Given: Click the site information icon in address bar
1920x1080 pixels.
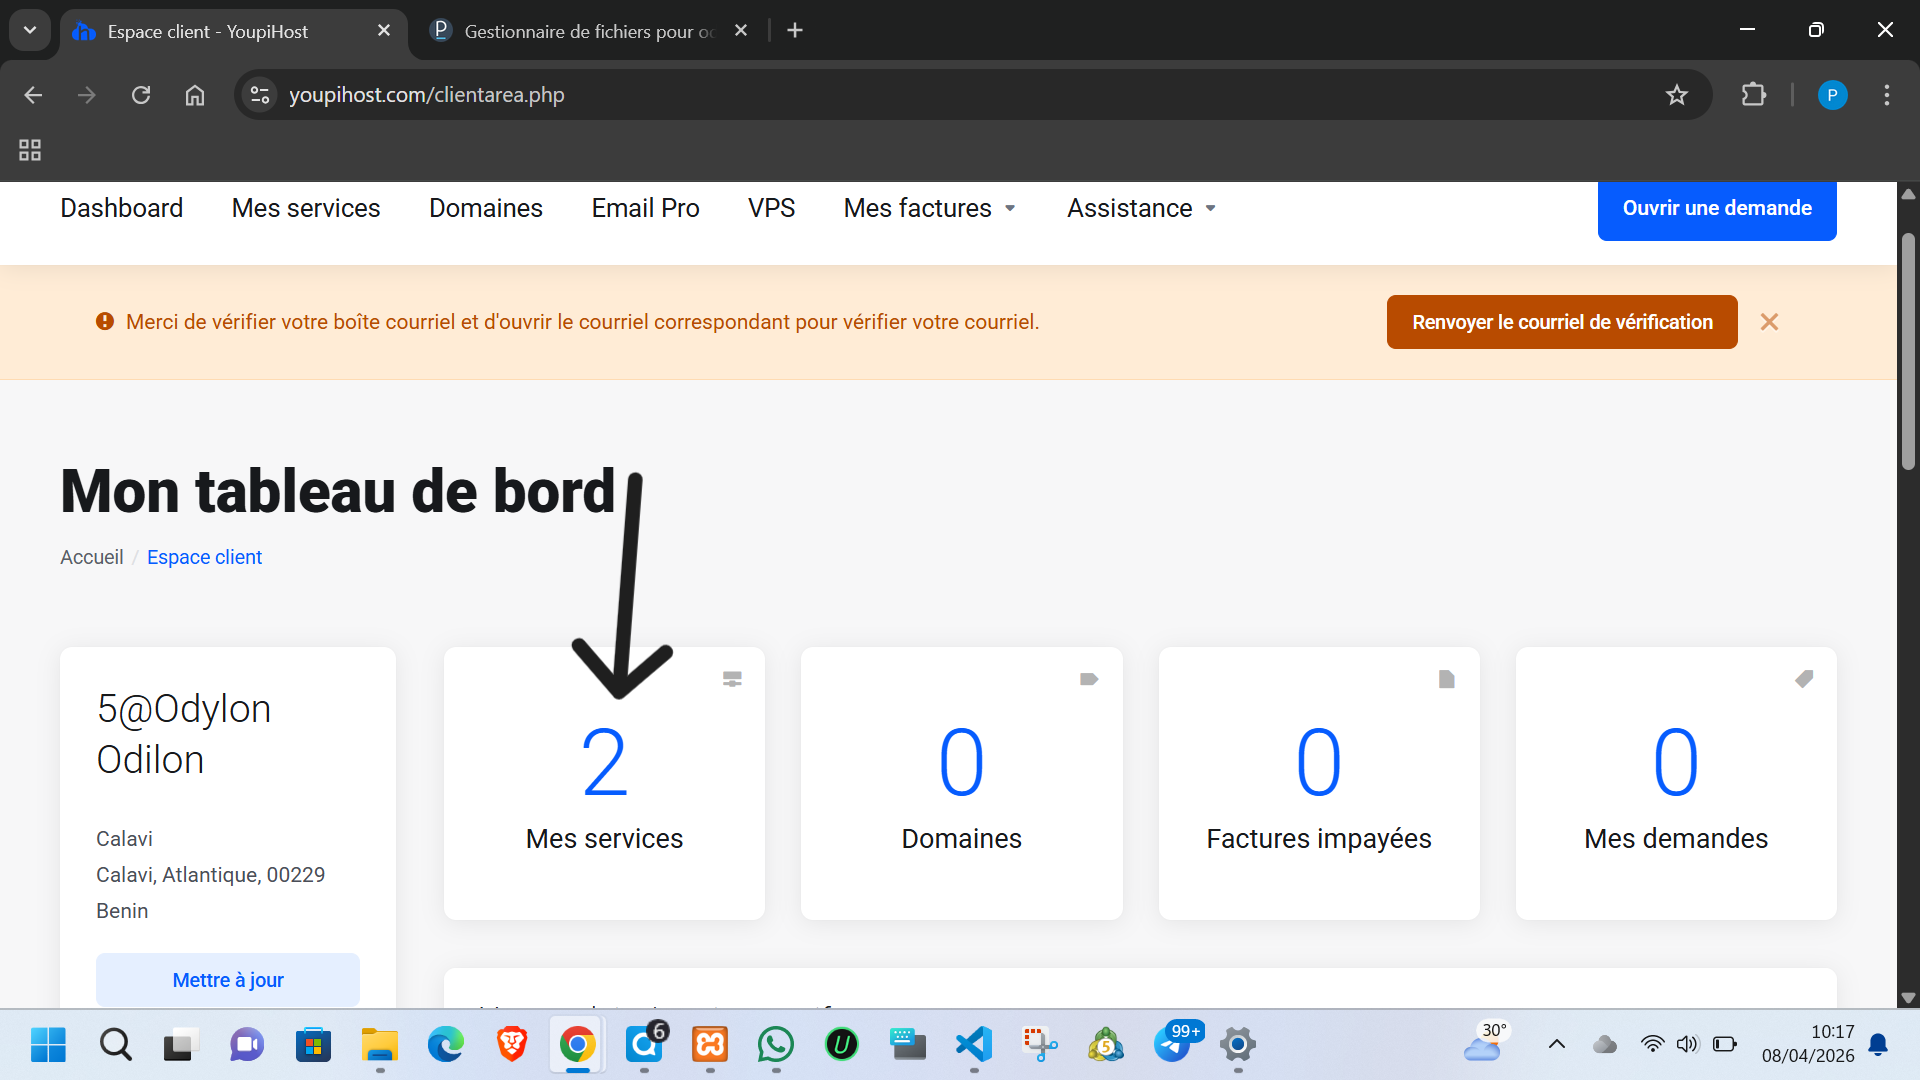Looking at the screenshot, I should tap(260, 95).
